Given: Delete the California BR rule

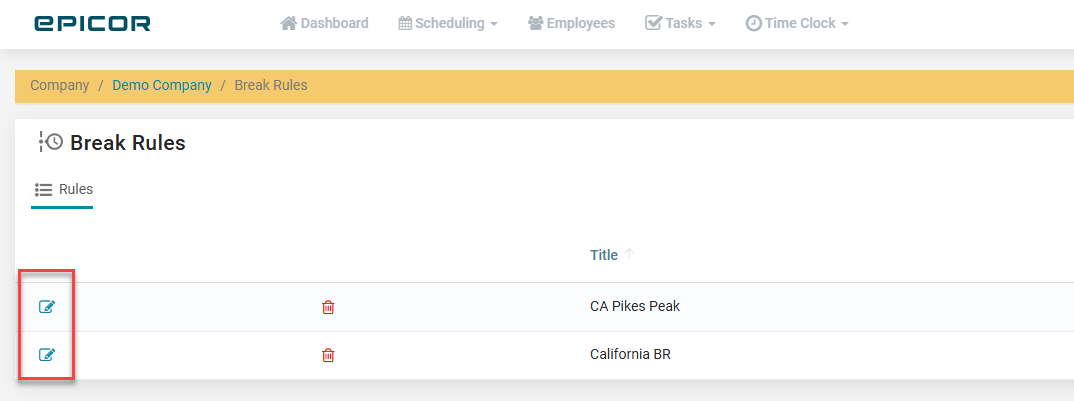Looking at the screenshot, I should click(x=328, y=355).
